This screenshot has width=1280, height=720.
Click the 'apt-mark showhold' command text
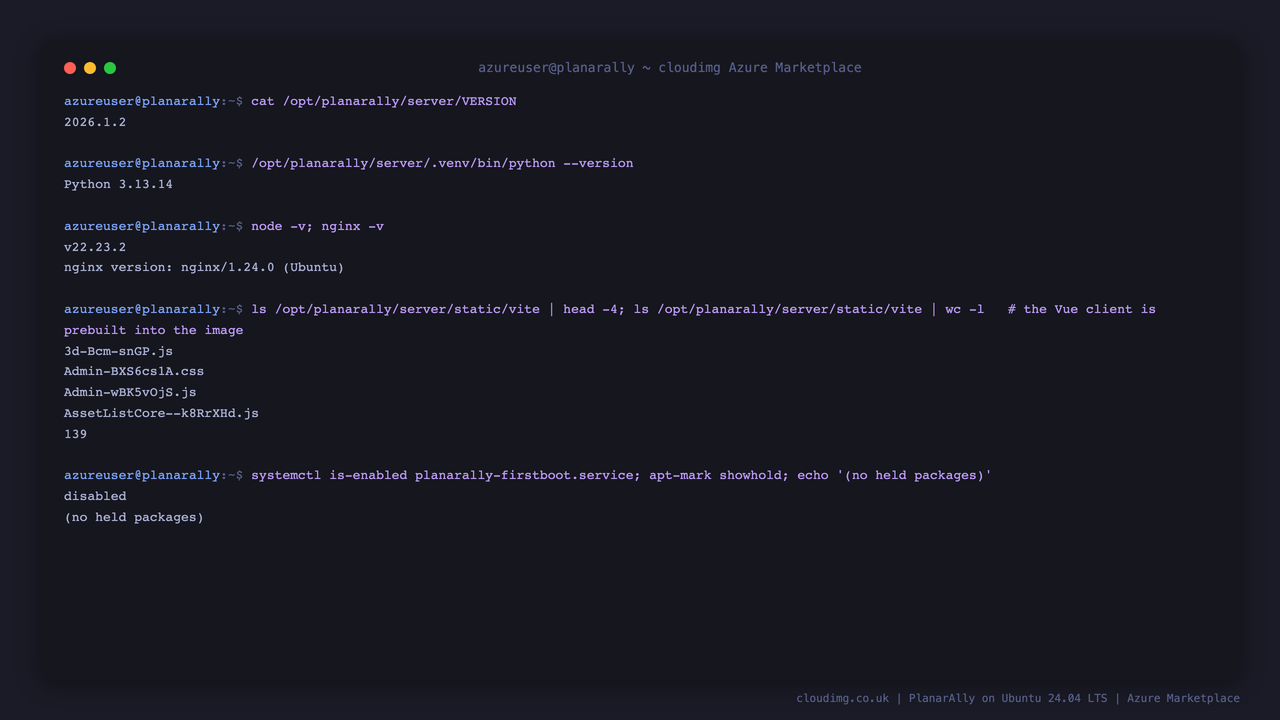point(715,475)
